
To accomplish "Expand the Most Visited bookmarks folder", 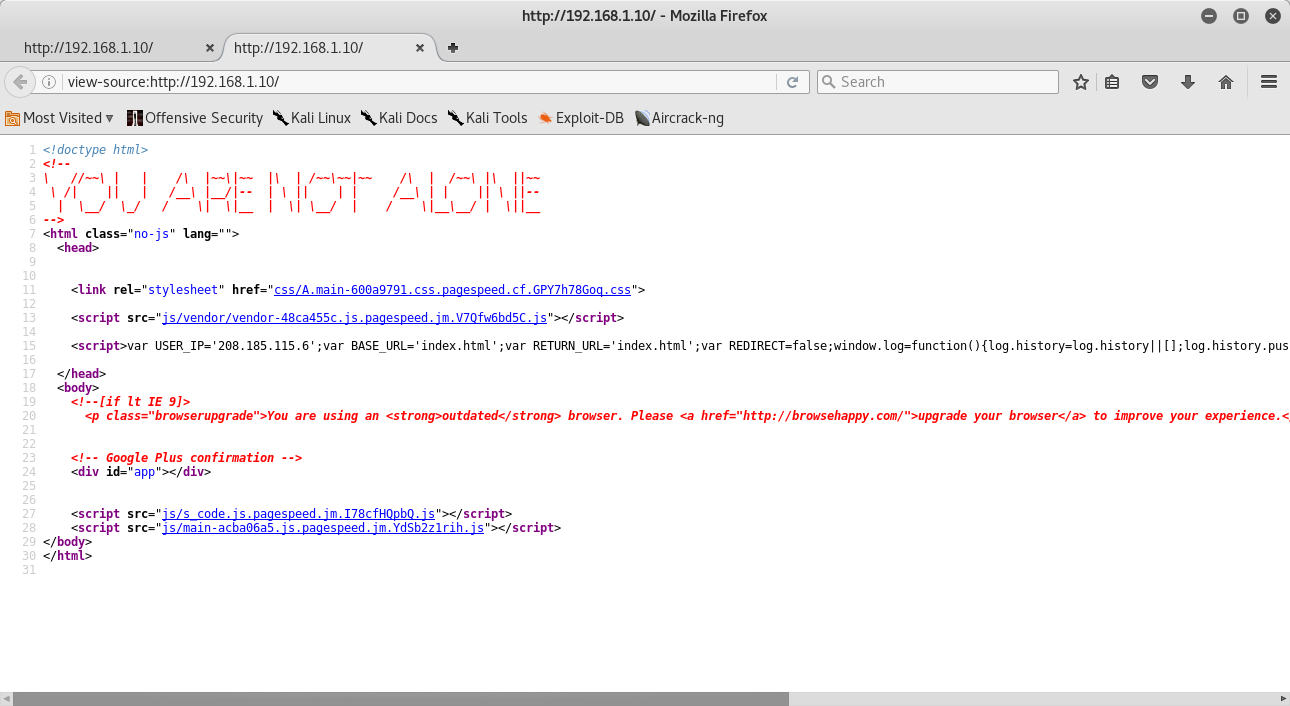I will [59, 117].
